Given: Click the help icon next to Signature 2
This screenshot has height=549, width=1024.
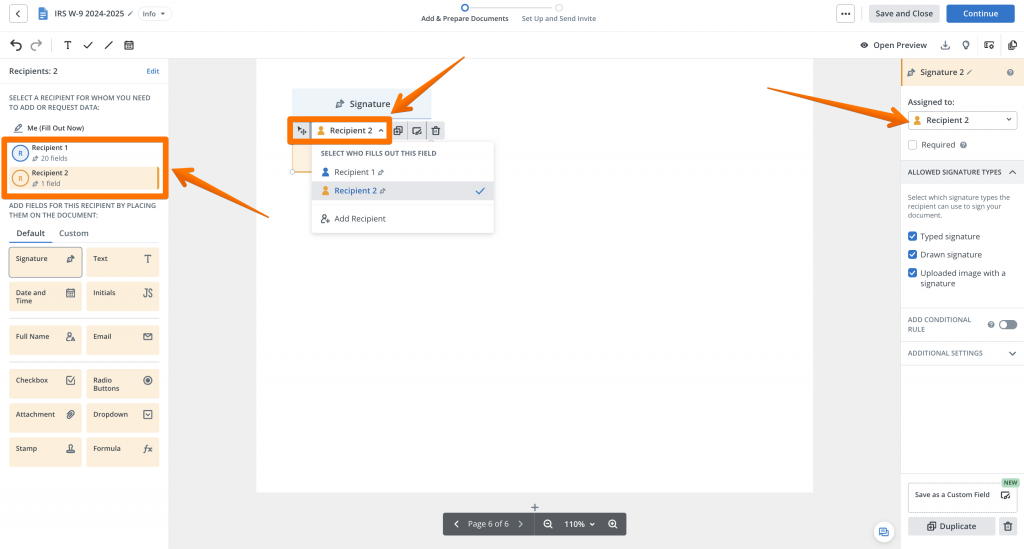Looking at the screenshot, I should click(1010, 72).
